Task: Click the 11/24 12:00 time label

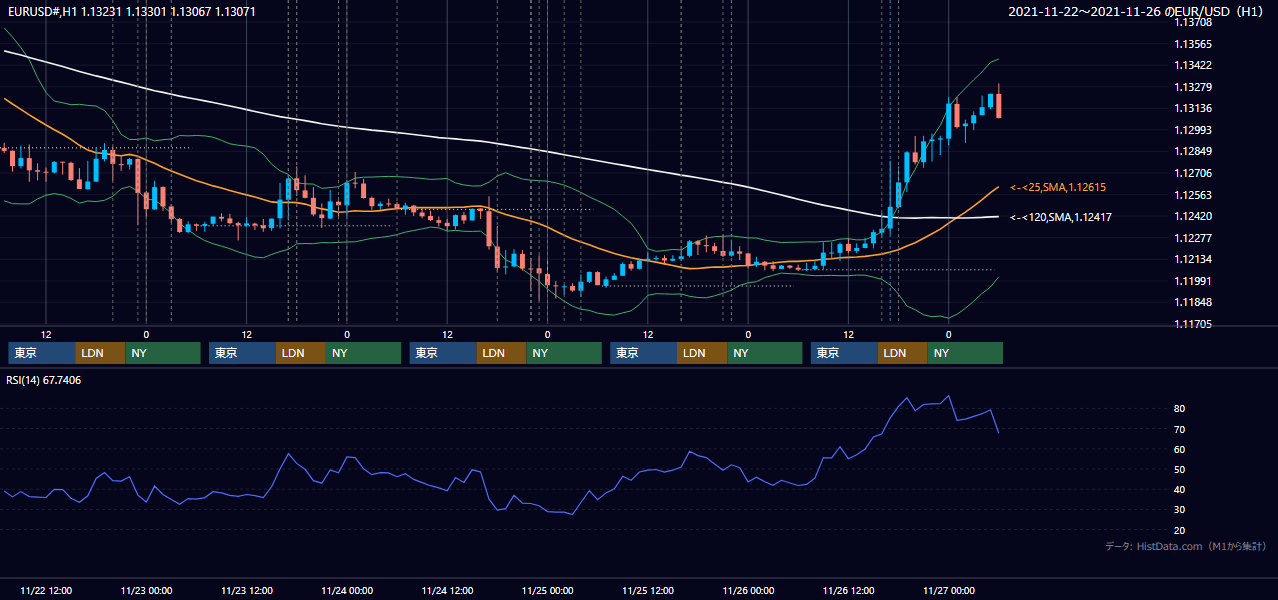Action: (447, 590)
